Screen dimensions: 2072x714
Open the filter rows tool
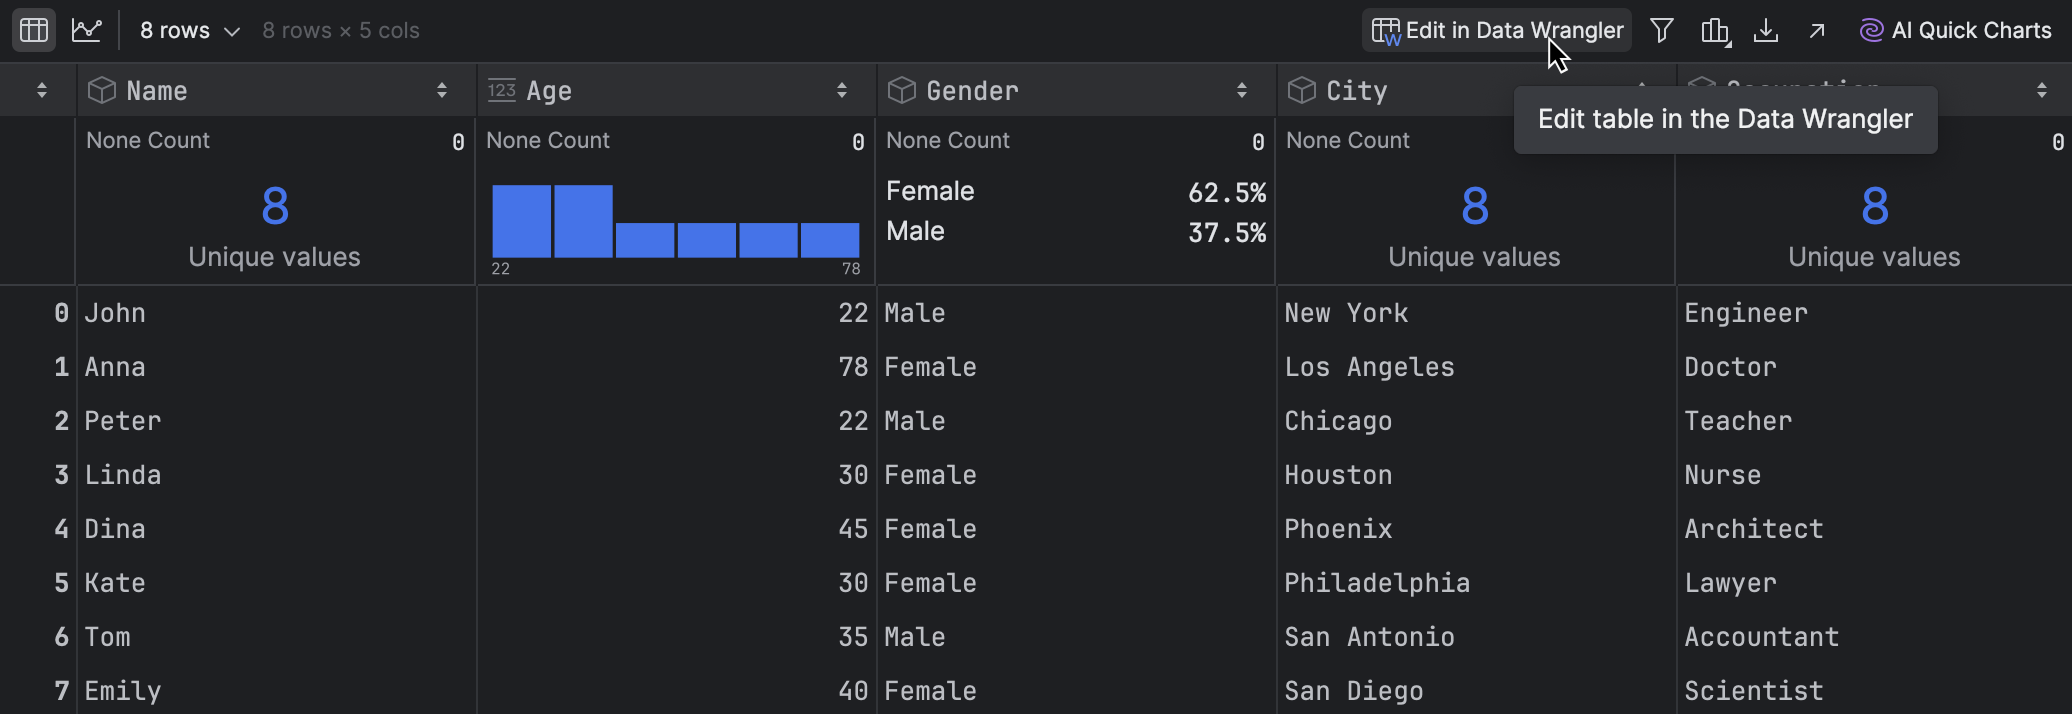[1662, 30]
